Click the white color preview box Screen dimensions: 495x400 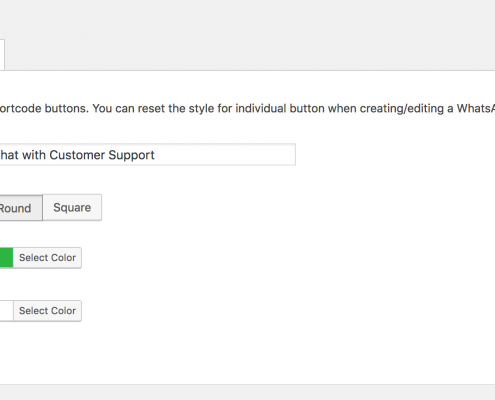point(6,311)
